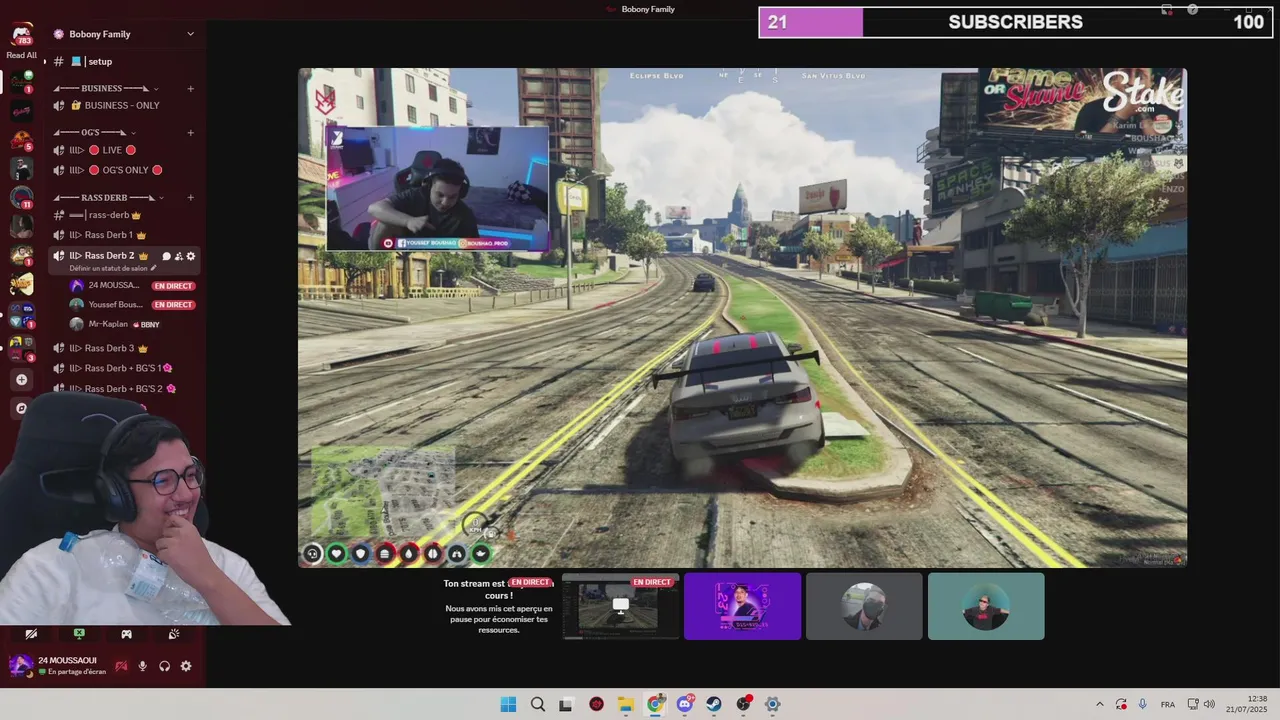Viewport: 1280px width, 720px height.
Task: Open Rass Derb 2 channel settings gear
Action: (x=191, y=256)
